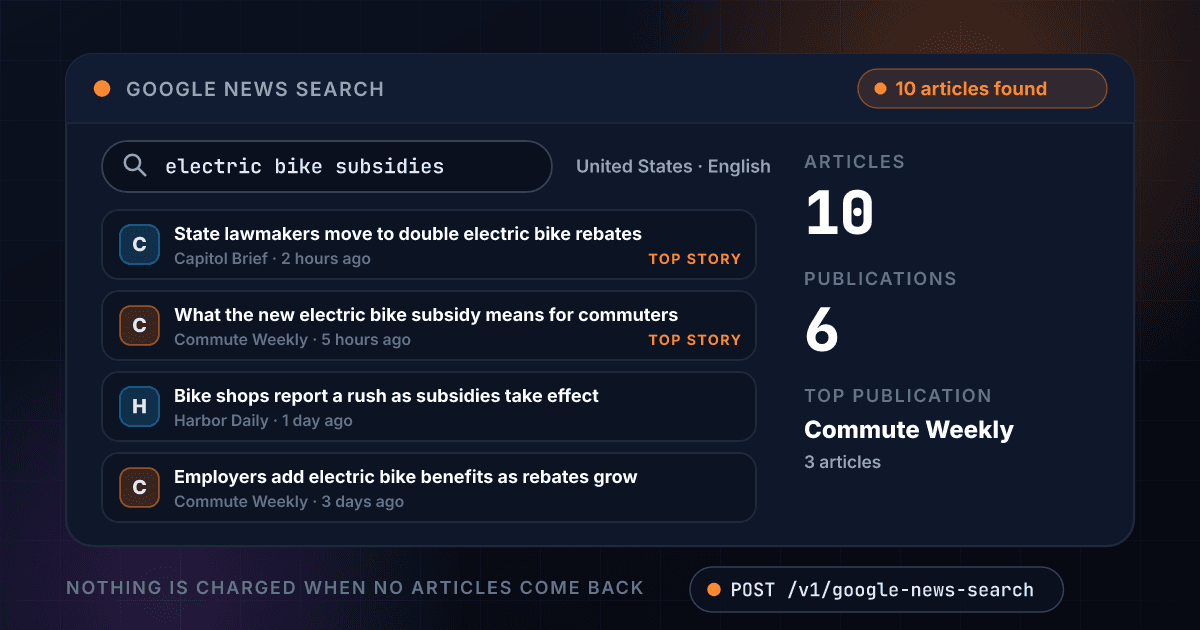Click the Commute Weekly avatar beside employers article
1200x630 pixels.
[x=139, y=488]
